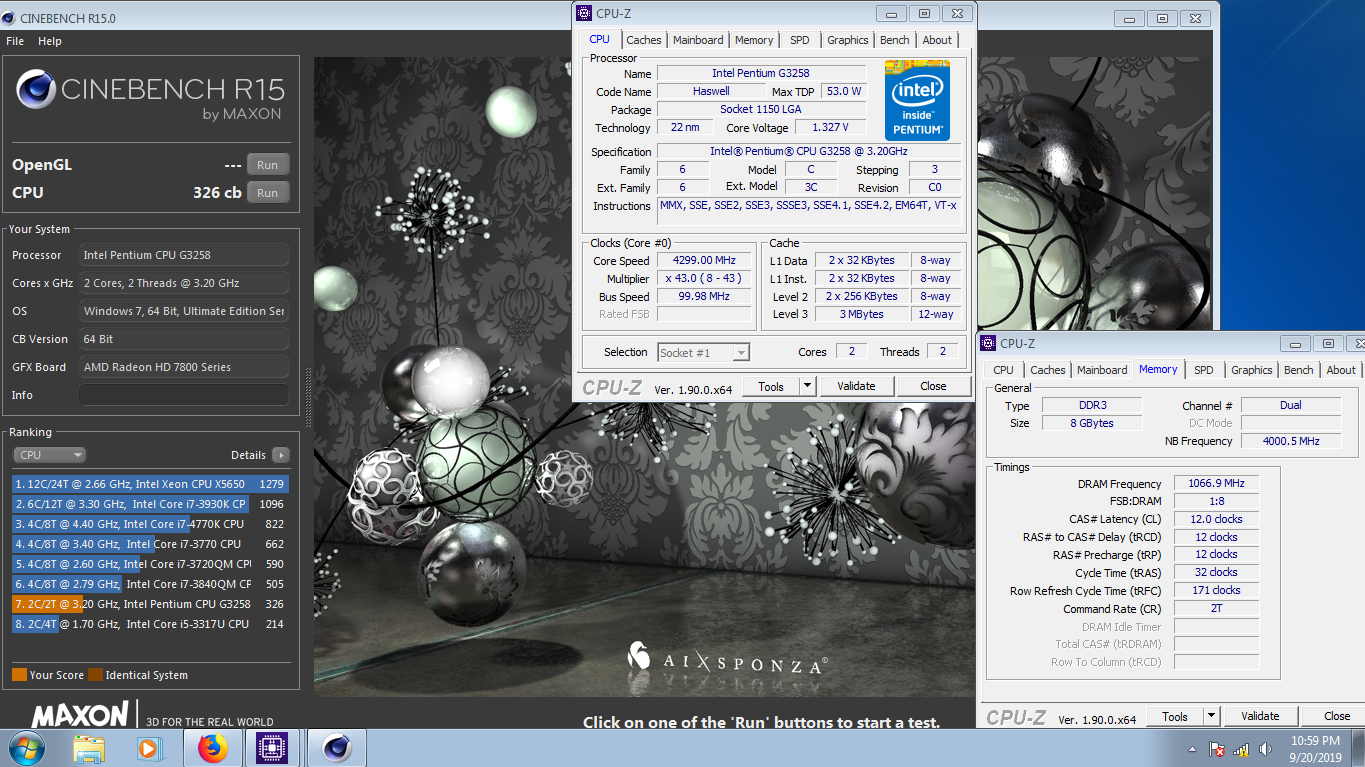Run the OpenGL benchmark
This screenshot has width=1365, height=767.
(x=267, y=165)
